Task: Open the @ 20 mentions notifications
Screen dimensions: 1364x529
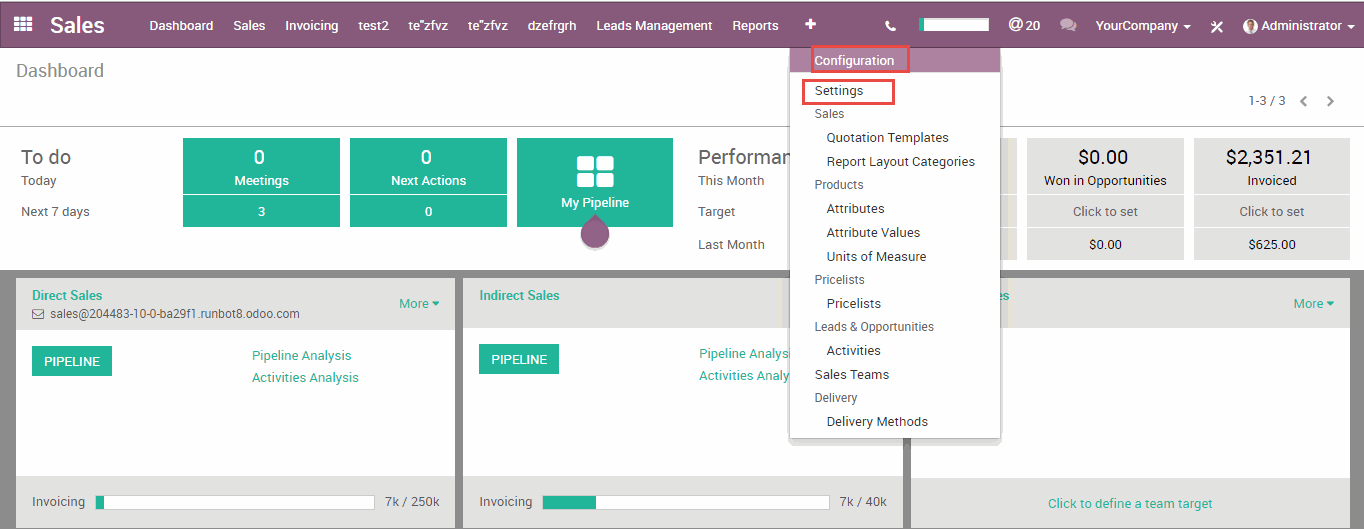Action: 1024,25
